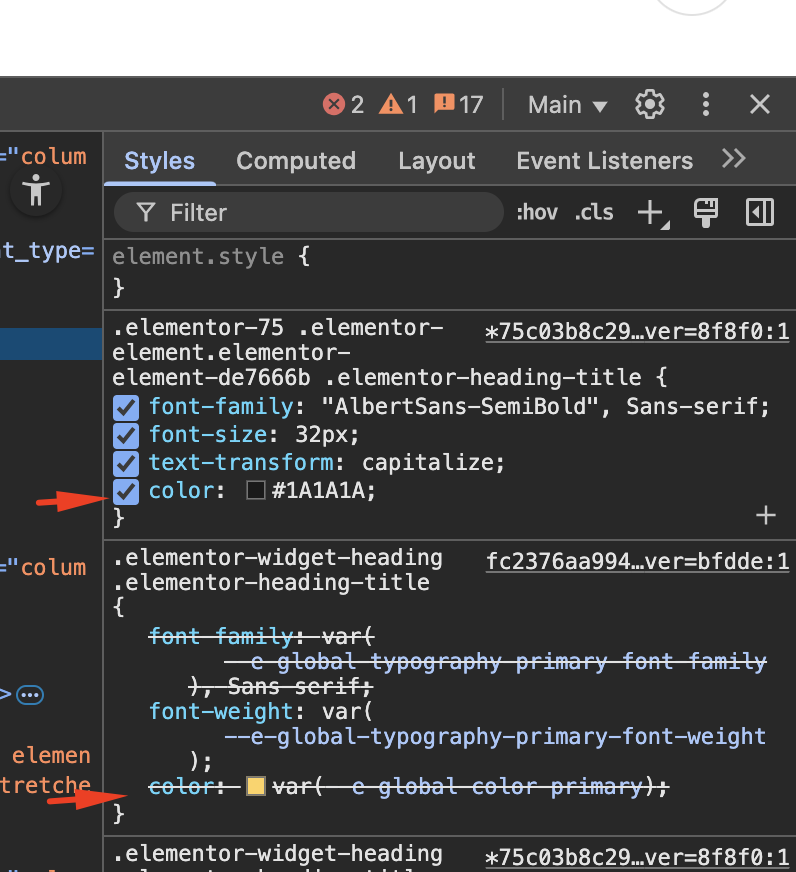Switch to the Styles tab
796x872 pixels.
(x=160, y=161)
